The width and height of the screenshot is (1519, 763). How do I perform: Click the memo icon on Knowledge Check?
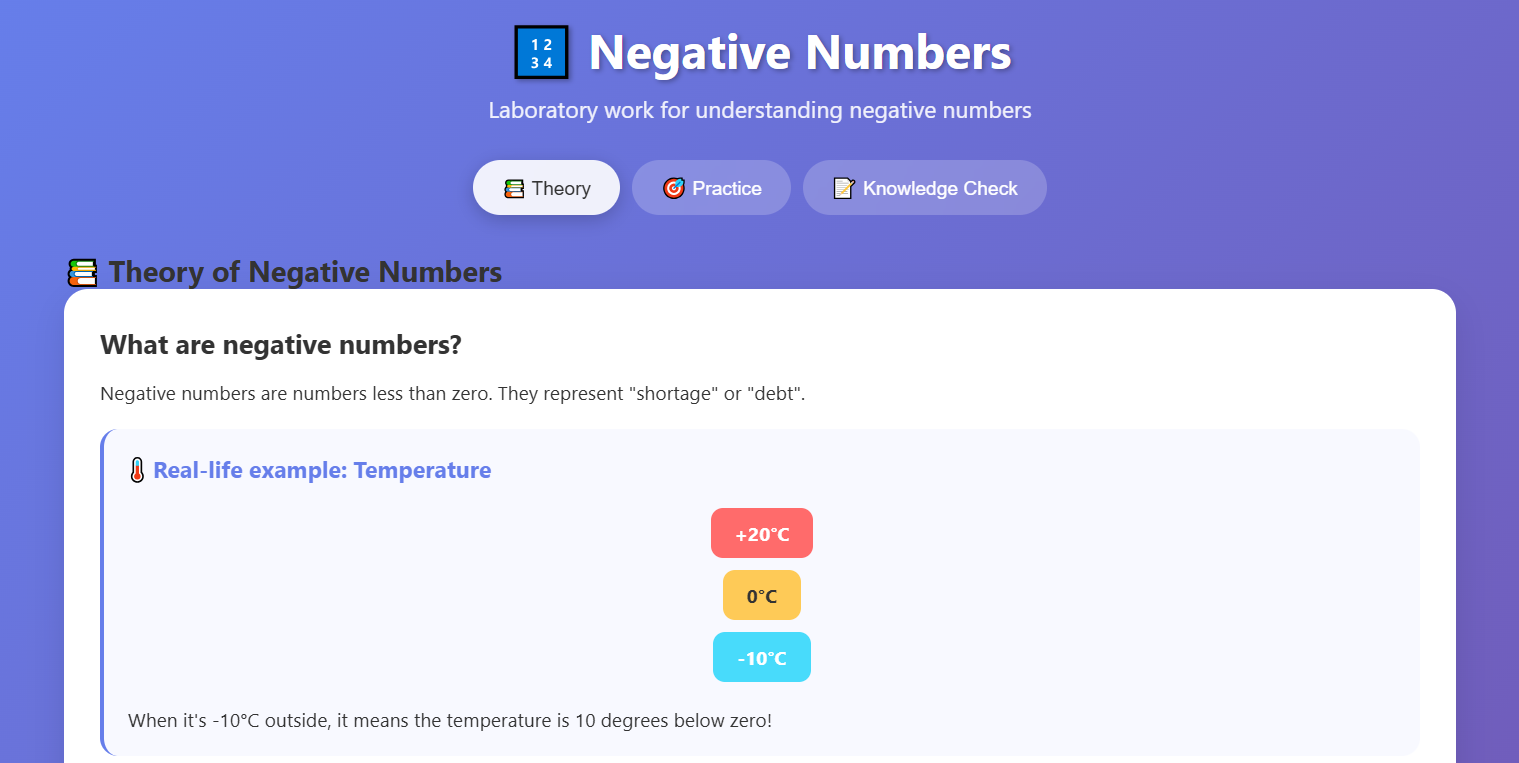[844, 188]
